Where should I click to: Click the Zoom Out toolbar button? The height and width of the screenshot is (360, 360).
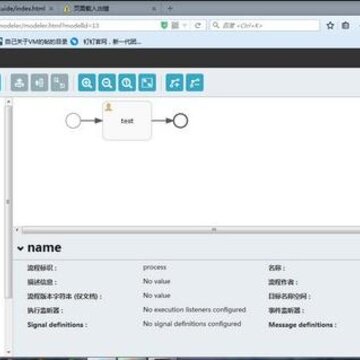(x=107, y=83)
